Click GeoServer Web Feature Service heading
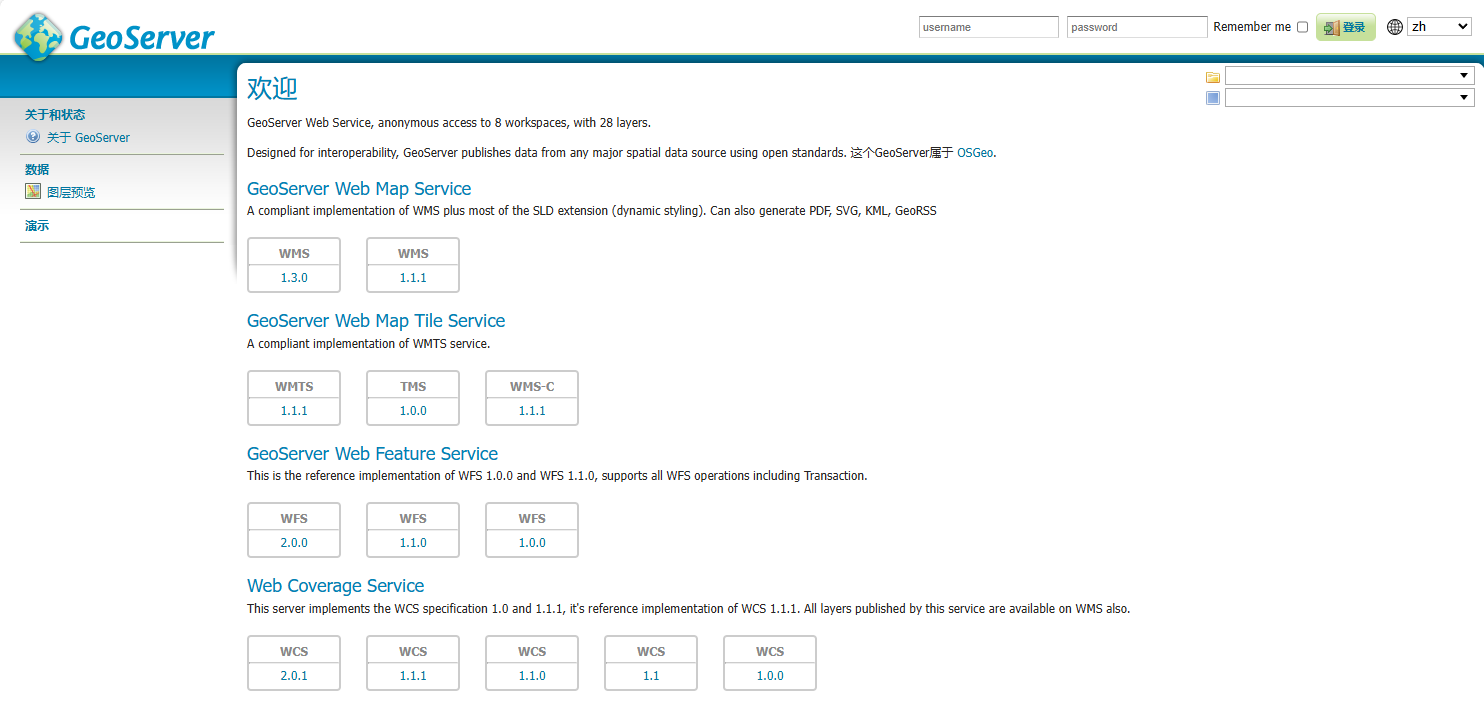The image size is (1484, 703). point(372,453)
